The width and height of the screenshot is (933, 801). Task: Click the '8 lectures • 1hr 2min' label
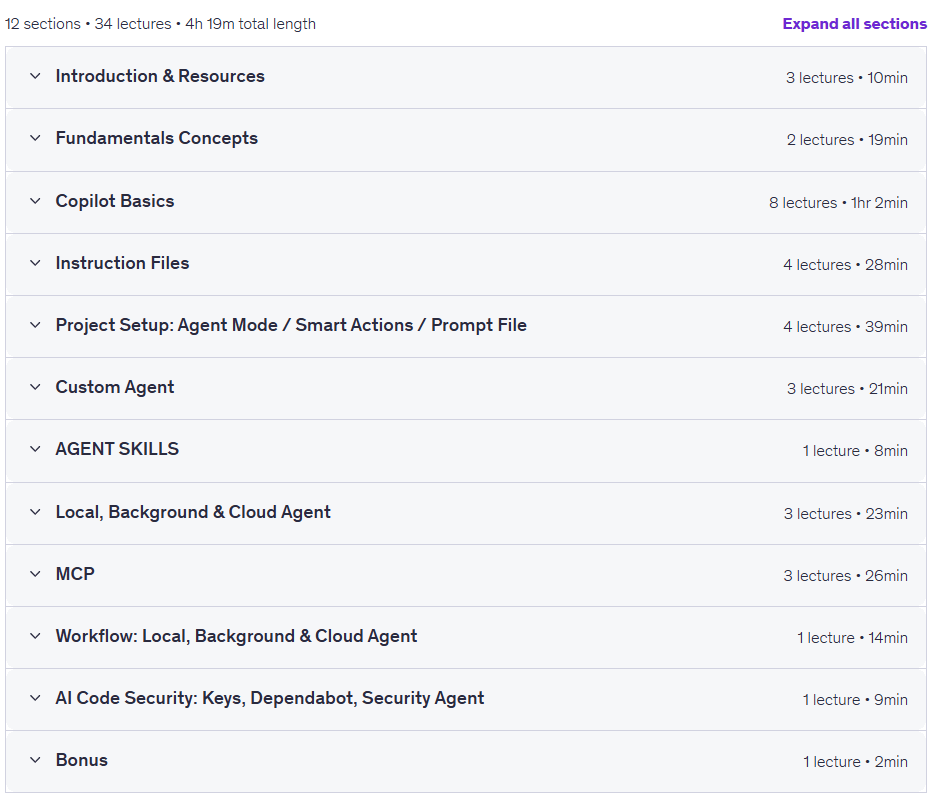point(838,202)
